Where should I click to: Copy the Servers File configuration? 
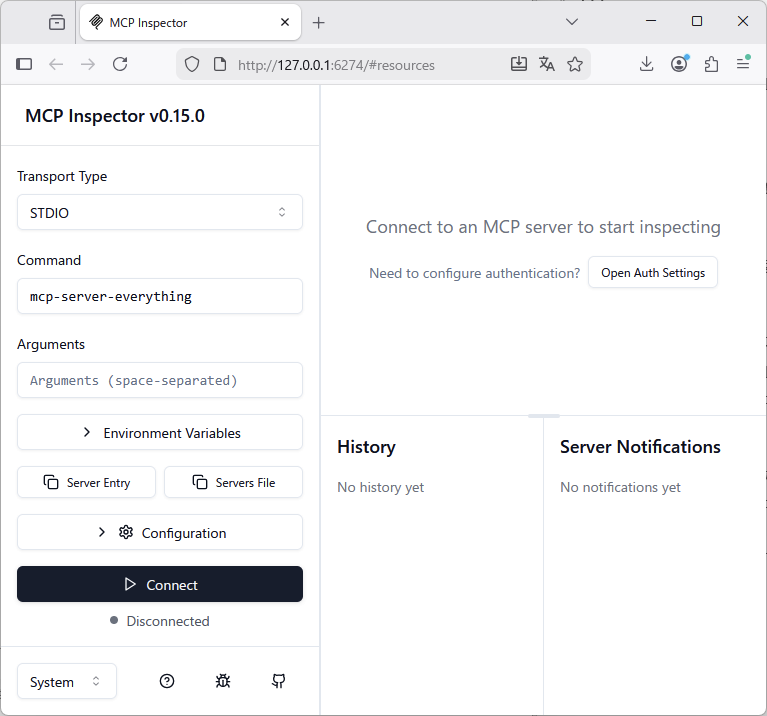pos(233,482)
